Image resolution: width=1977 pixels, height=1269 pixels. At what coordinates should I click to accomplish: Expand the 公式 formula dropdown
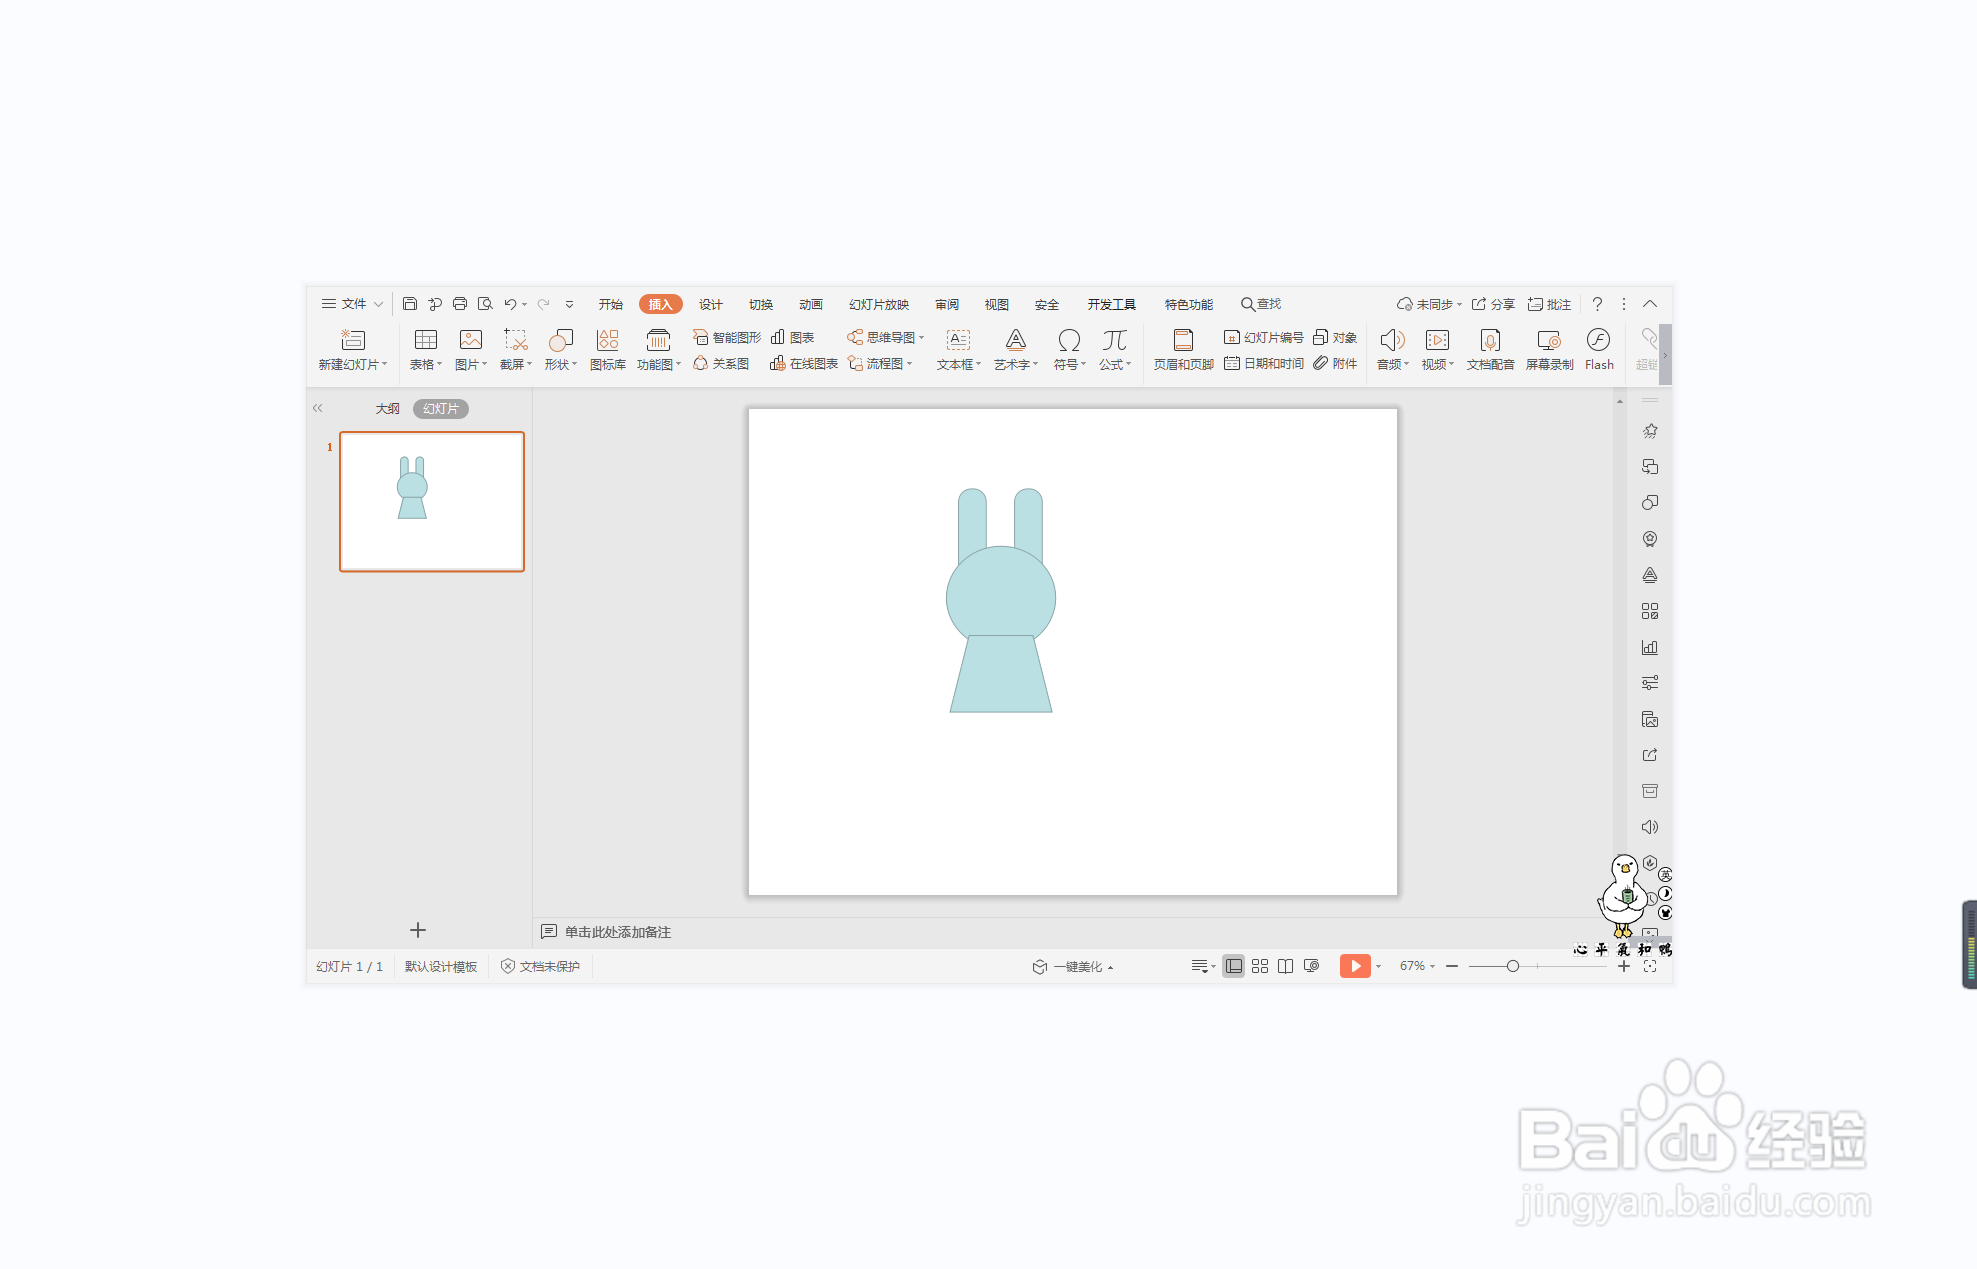1129,365
